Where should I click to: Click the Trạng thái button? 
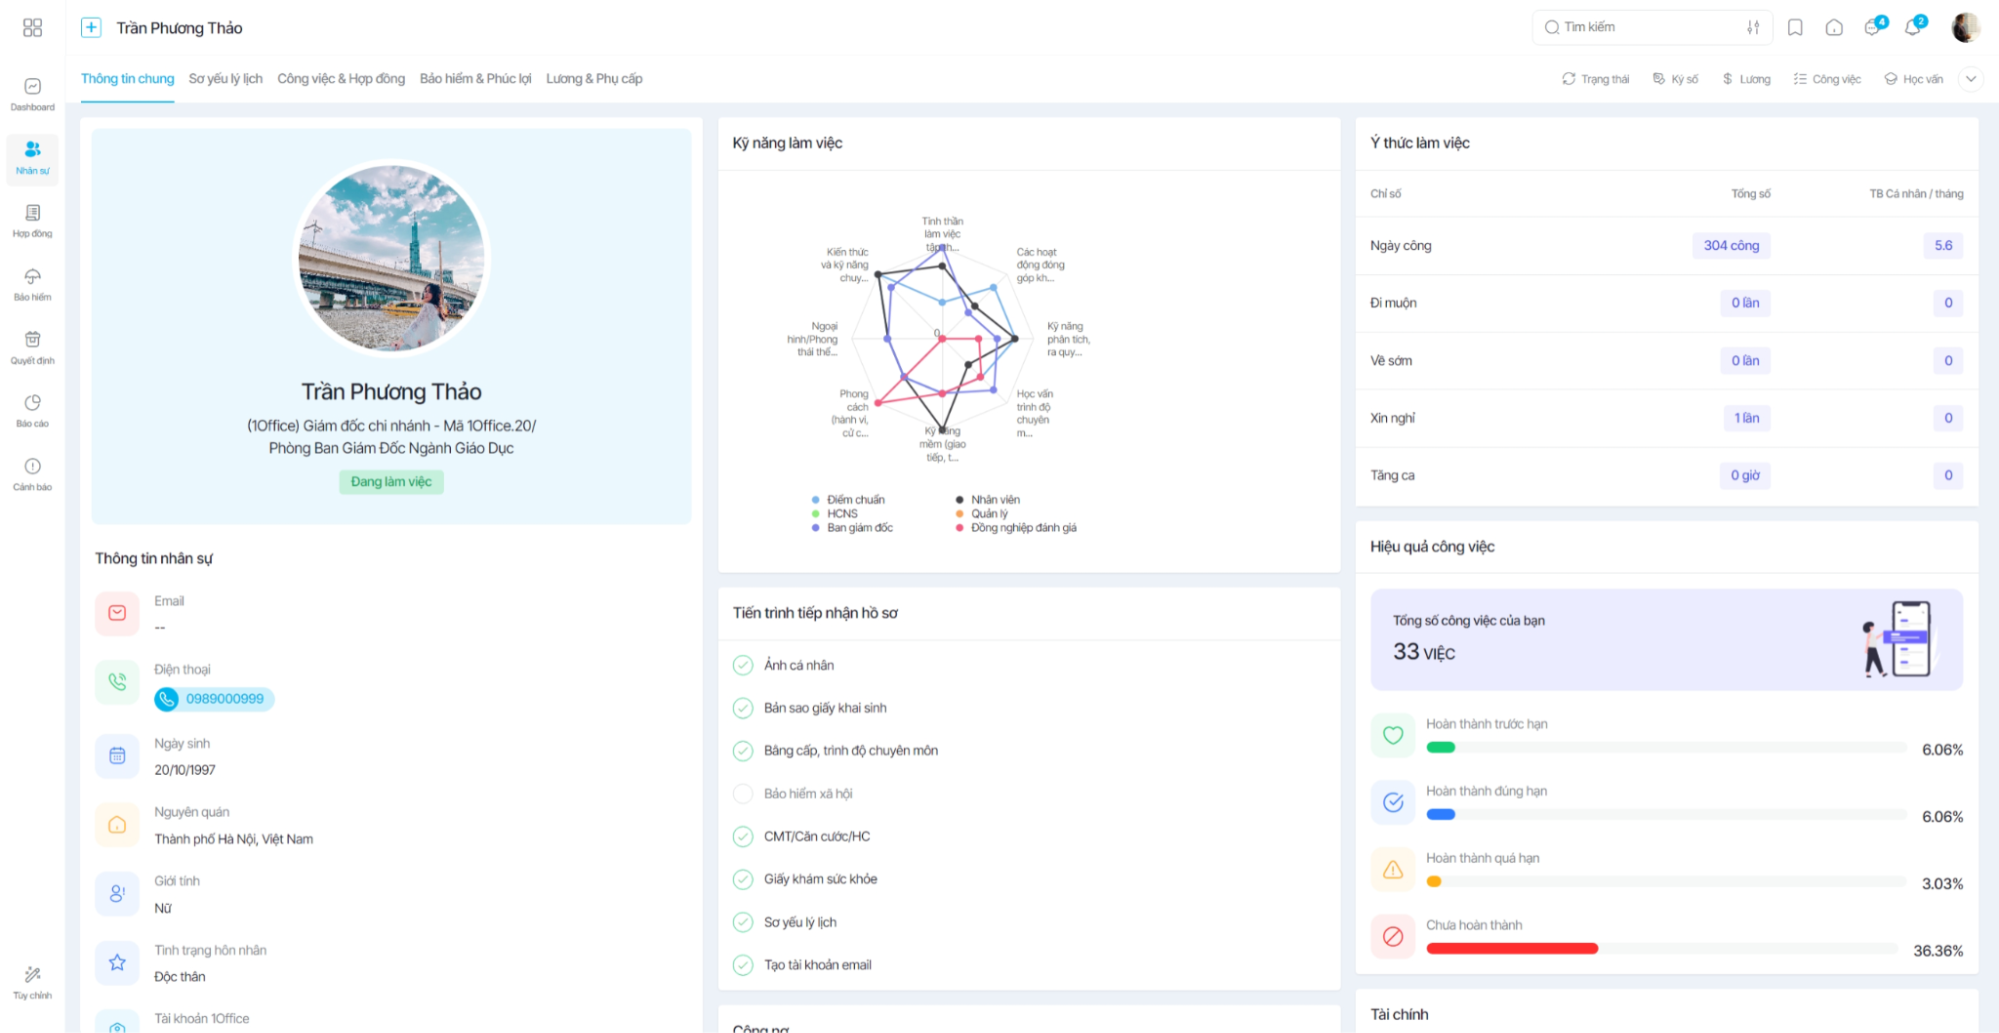[1596, 79]
